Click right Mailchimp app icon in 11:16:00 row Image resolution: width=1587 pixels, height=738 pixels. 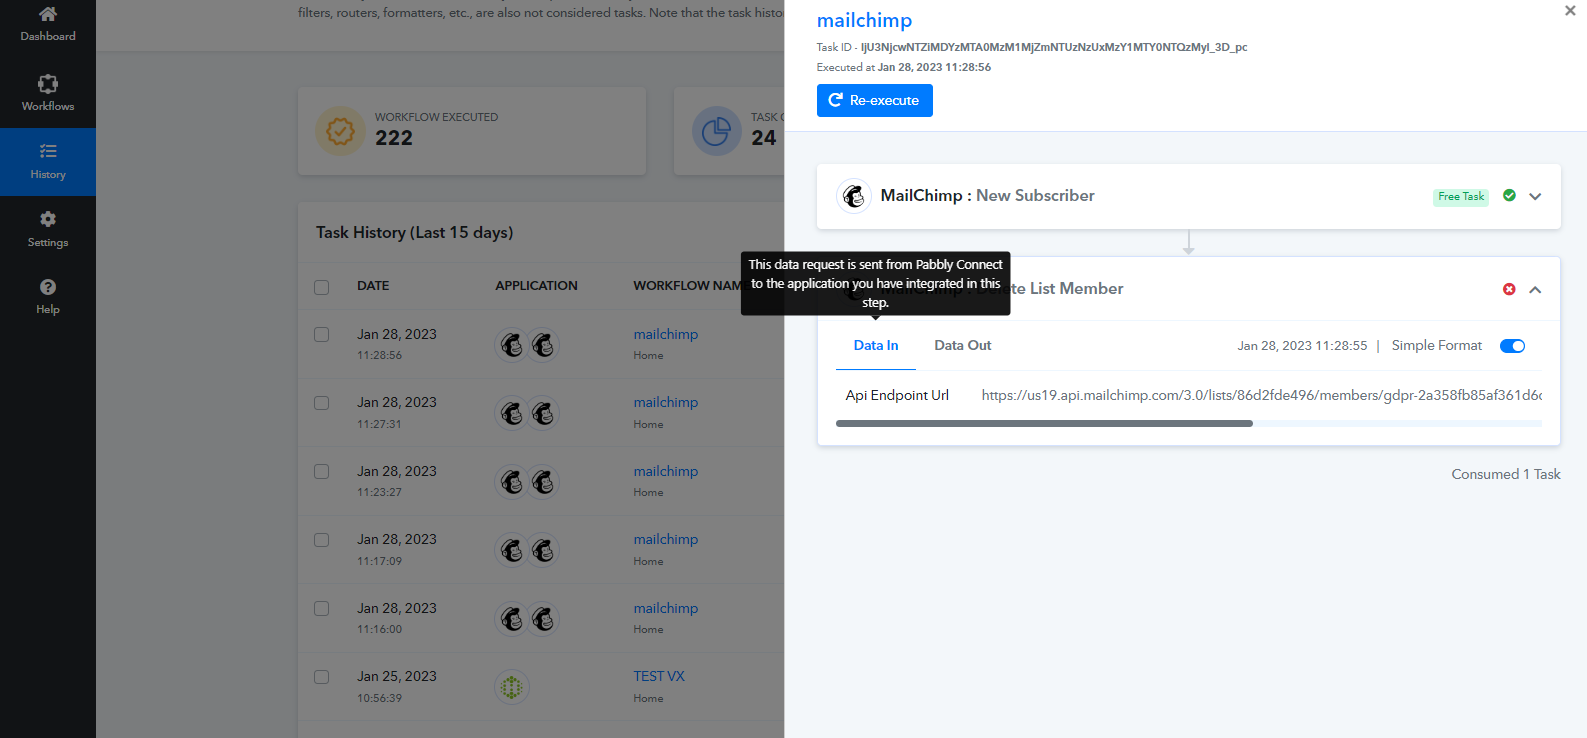pos(543,619)
